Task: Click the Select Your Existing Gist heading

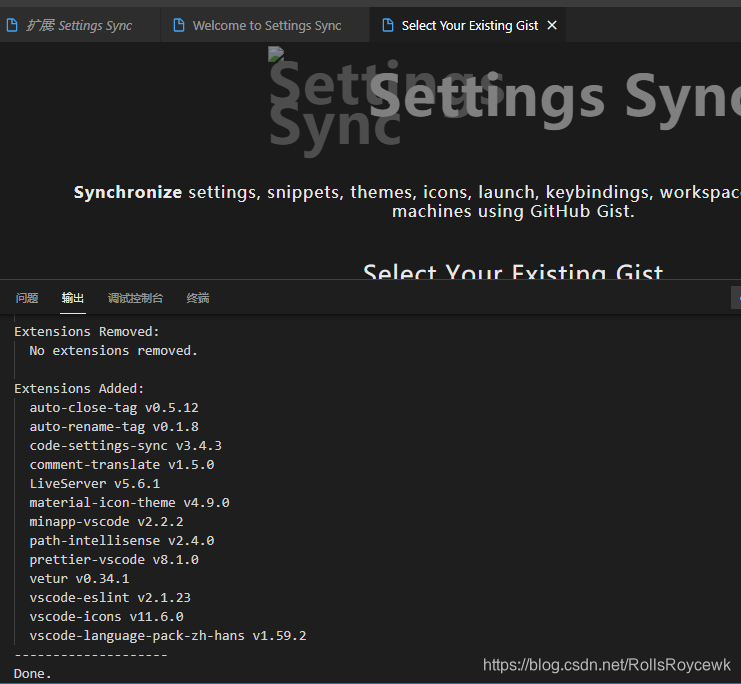Action: point(513,271)
